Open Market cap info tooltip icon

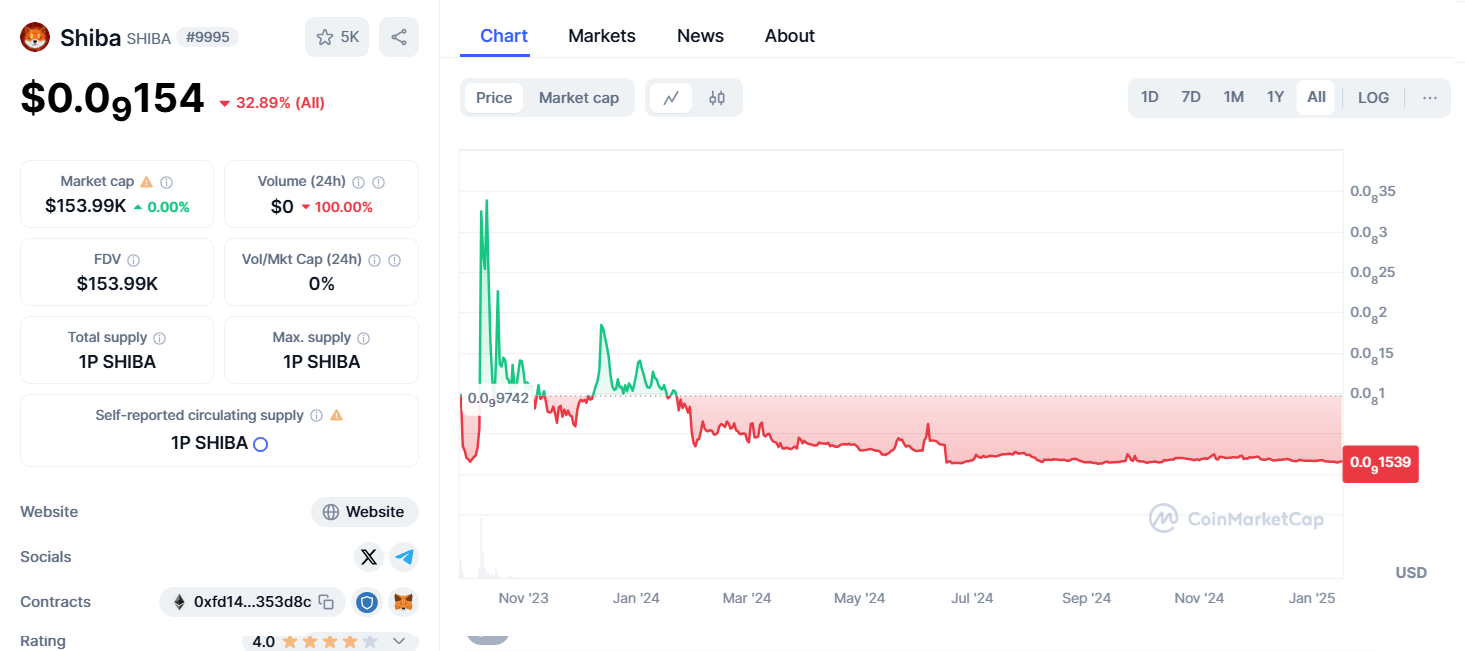tap(167, 182)
